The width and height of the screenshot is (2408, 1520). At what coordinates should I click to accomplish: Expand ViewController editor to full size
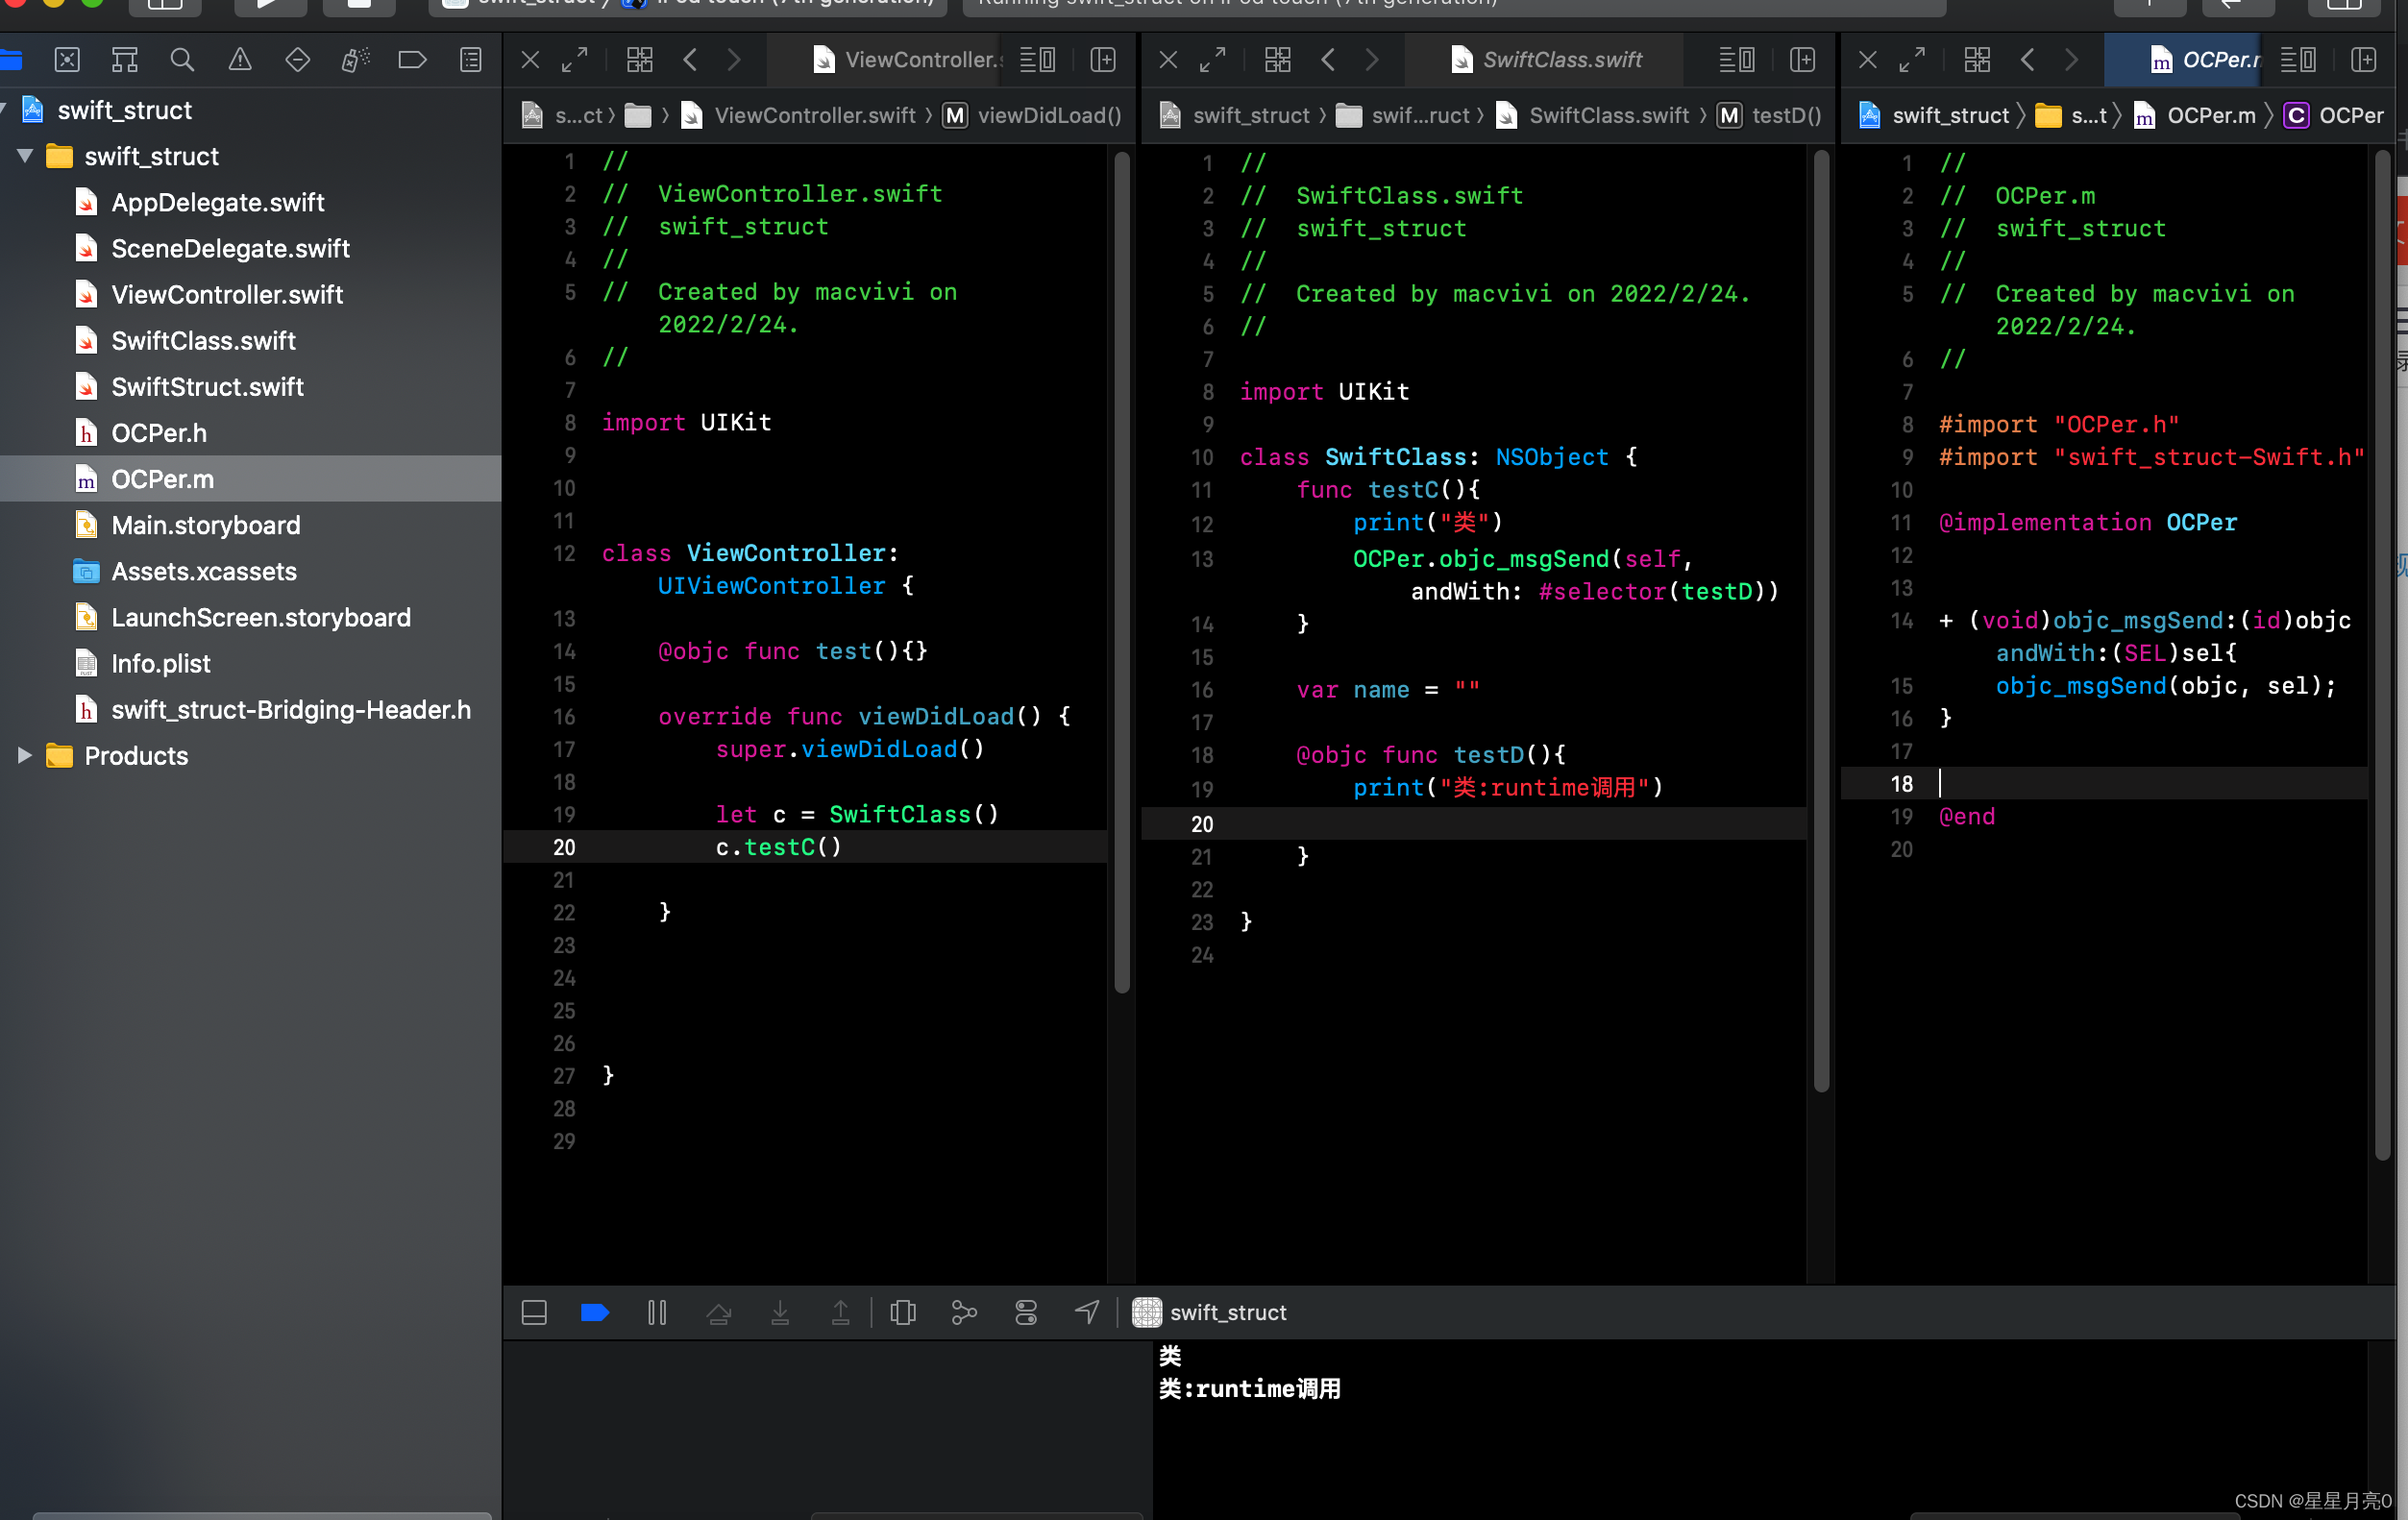click(575, 60)
